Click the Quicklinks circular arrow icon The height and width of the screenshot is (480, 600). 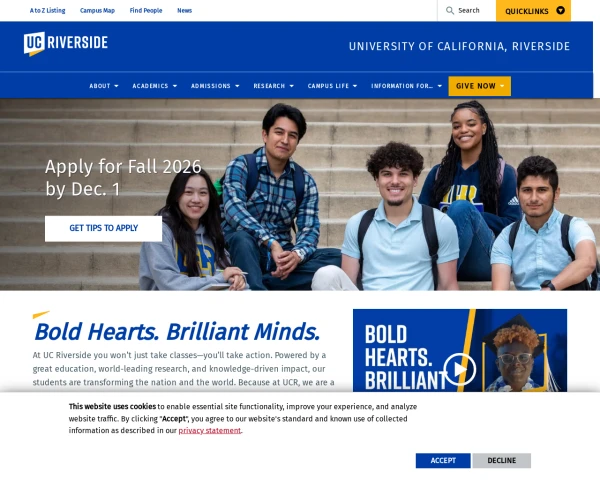click(560, 10)
